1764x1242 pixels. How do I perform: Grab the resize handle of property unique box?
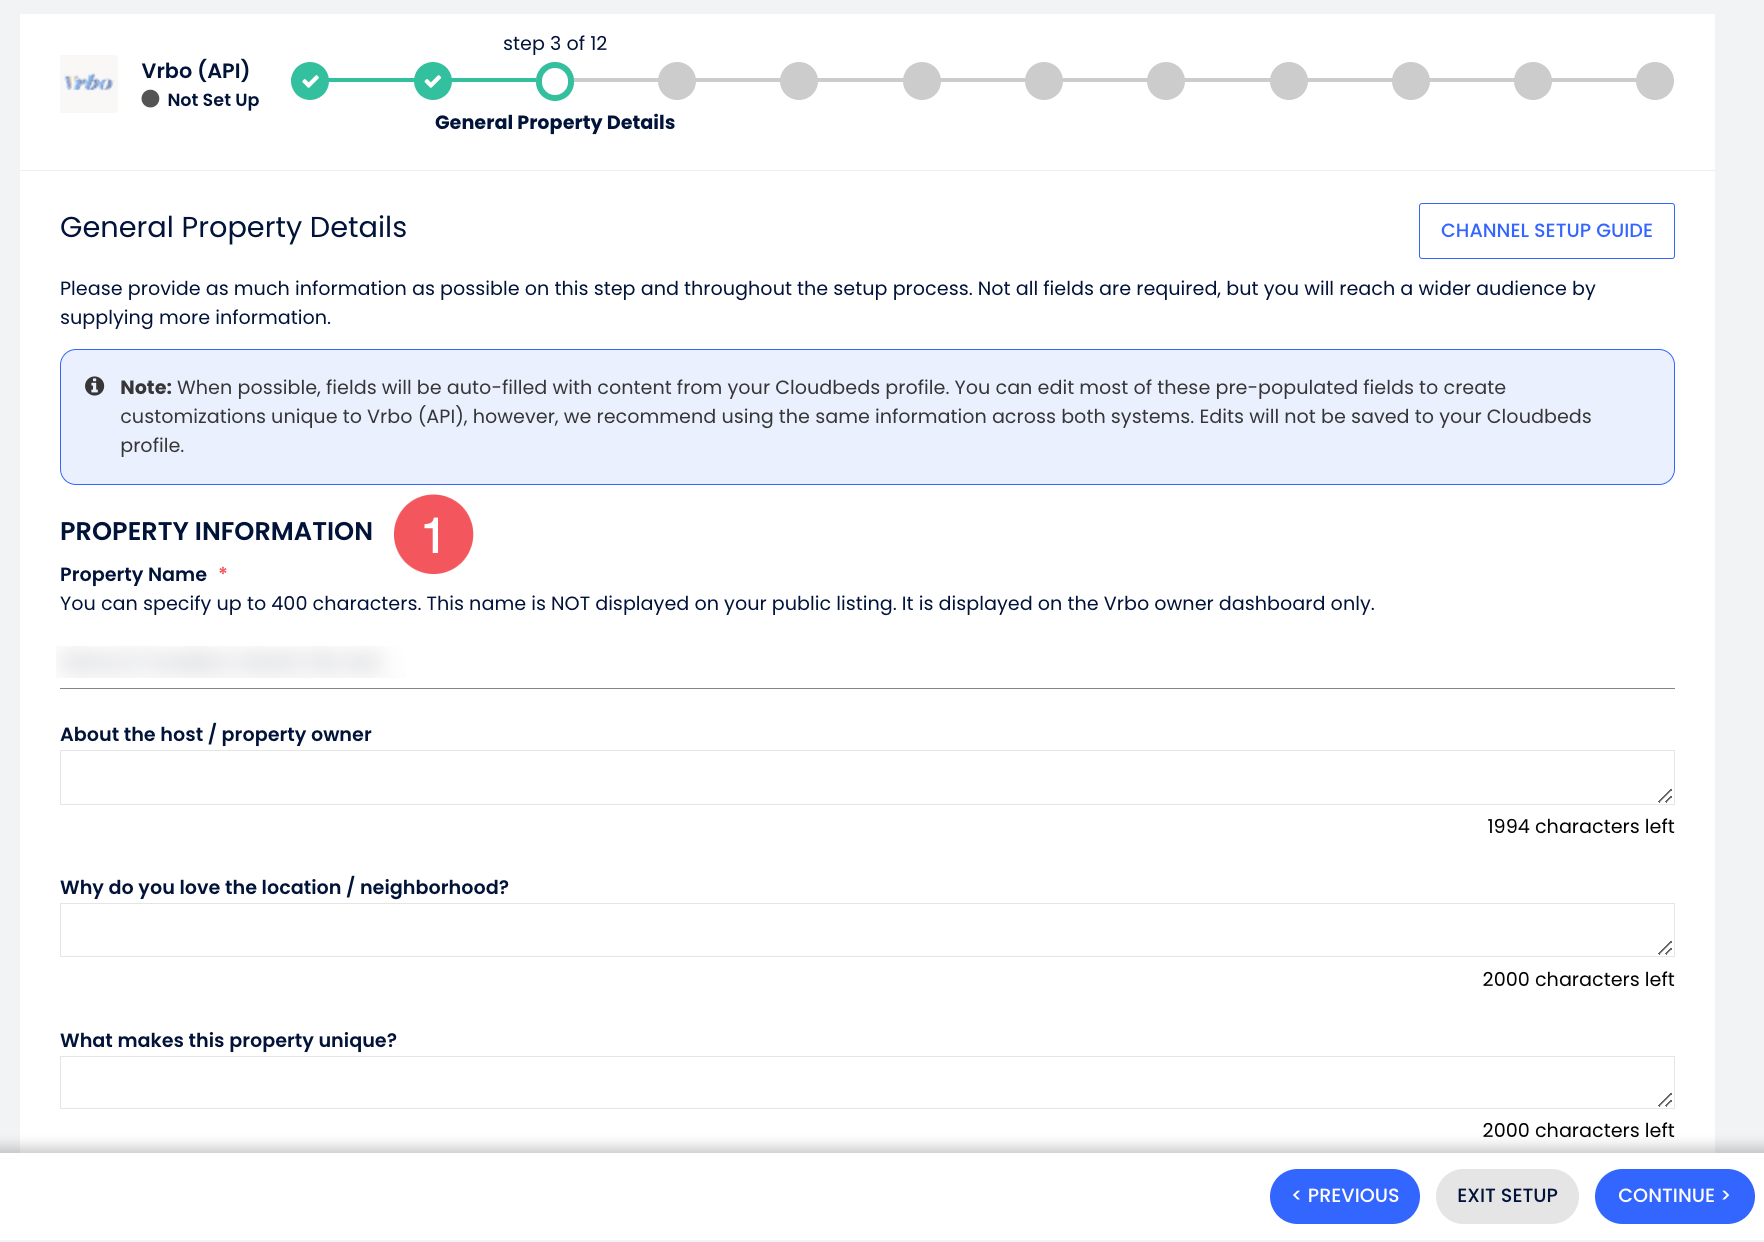[x=1665, y=1100]
